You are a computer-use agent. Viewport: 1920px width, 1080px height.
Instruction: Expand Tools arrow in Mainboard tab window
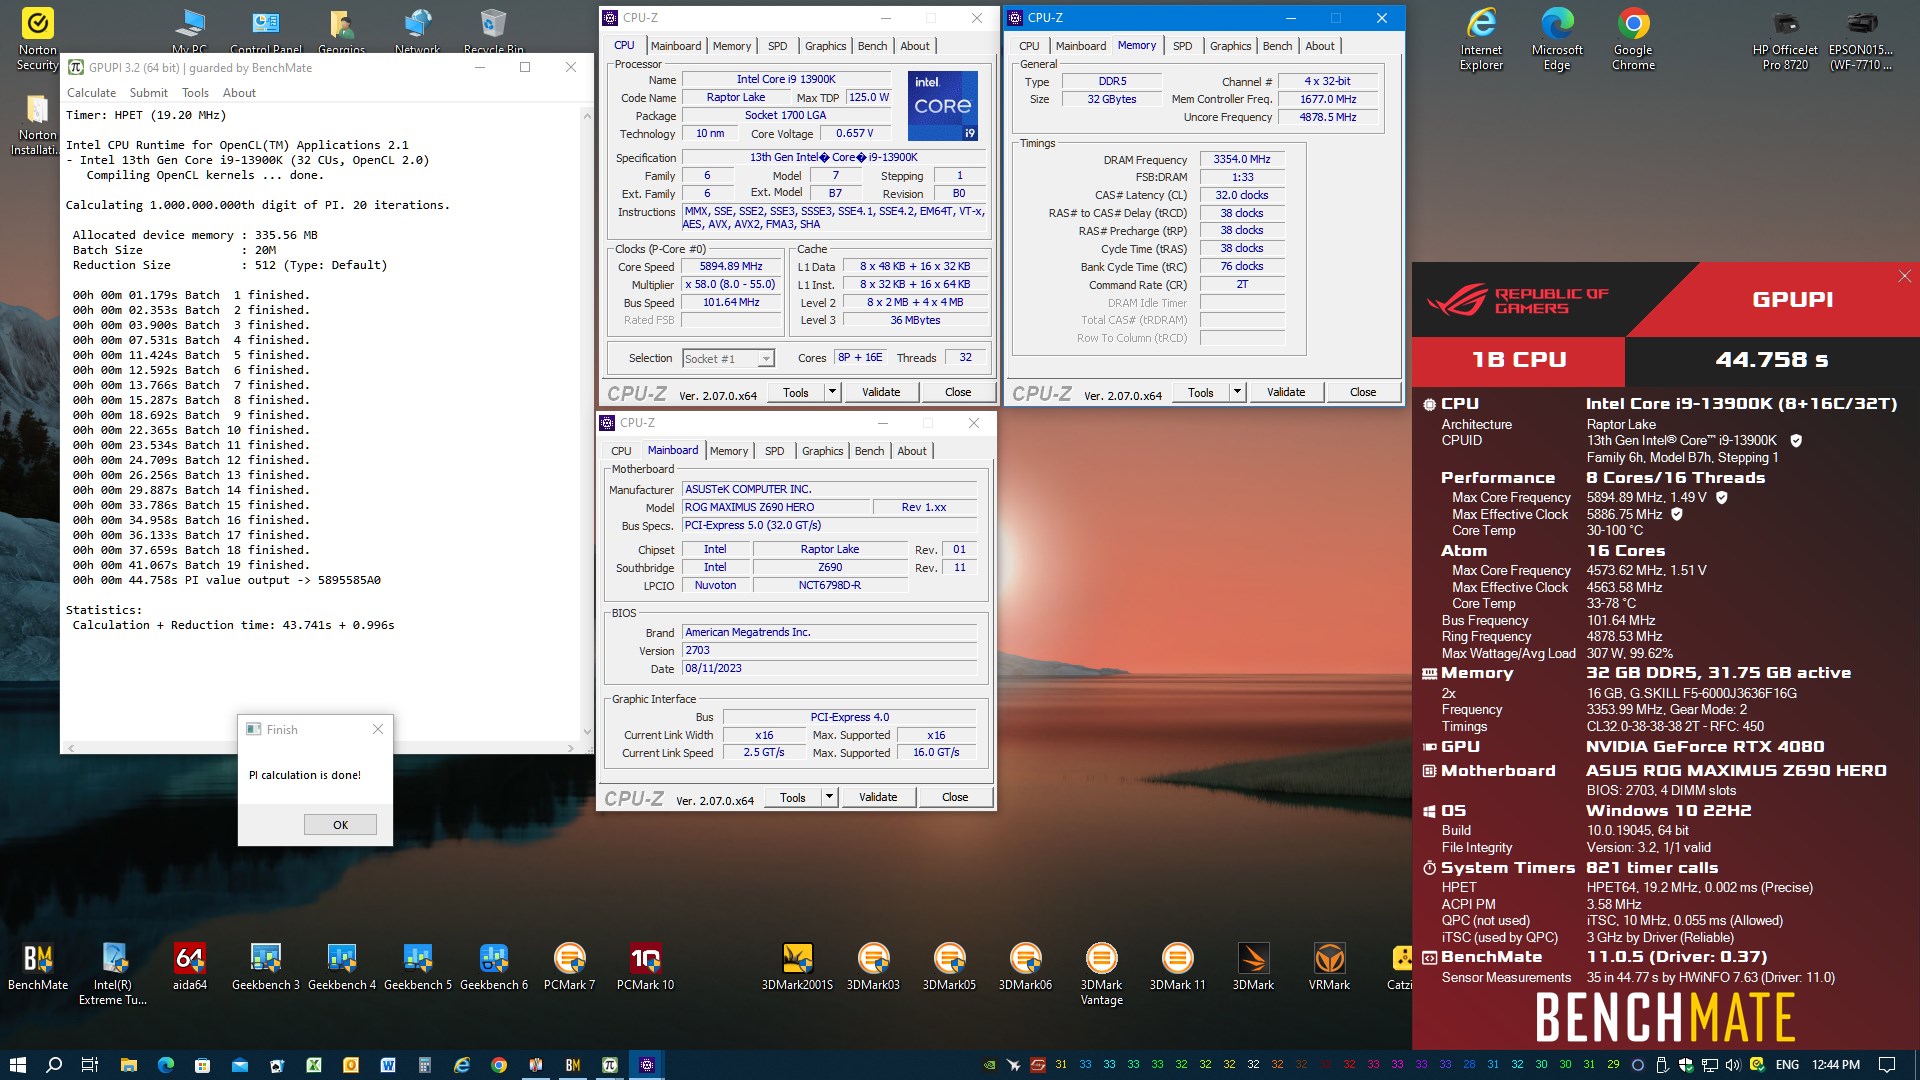(x=829, y=797)
